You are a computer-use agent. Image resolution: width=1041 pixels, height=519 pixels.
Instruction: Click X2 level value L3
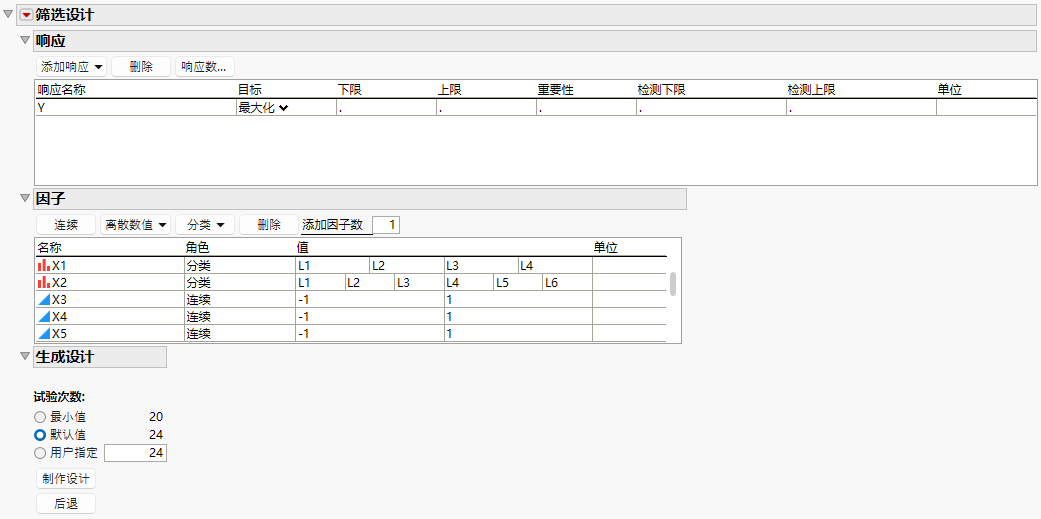(419, 283)
